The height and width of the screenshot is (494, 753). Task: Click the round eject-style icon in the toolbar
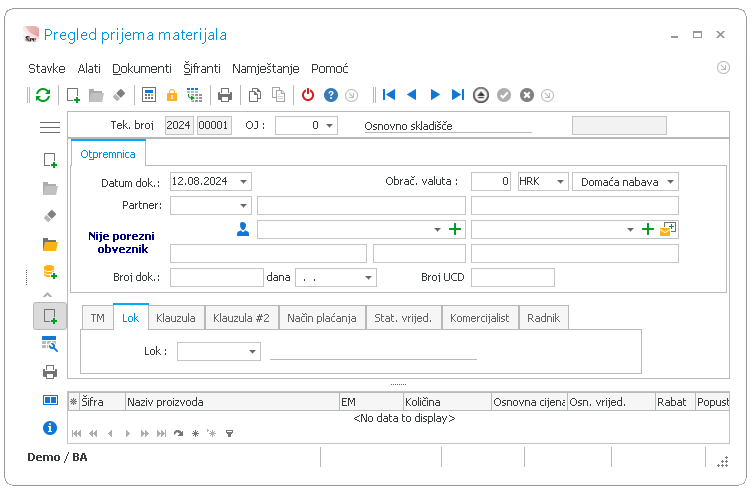(481, 95)
